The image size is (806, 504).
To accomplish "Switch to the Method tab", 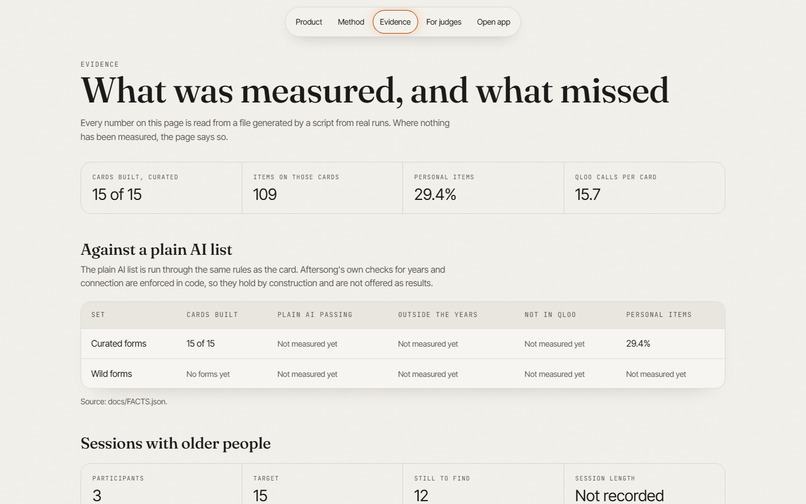I will click(351, 22).
